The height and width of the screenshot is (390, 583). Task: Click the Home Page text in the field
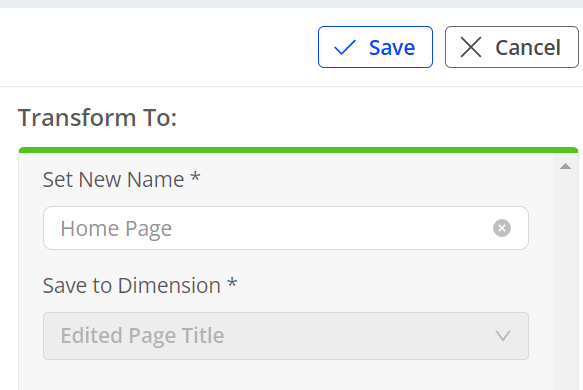tap(116, 229)
